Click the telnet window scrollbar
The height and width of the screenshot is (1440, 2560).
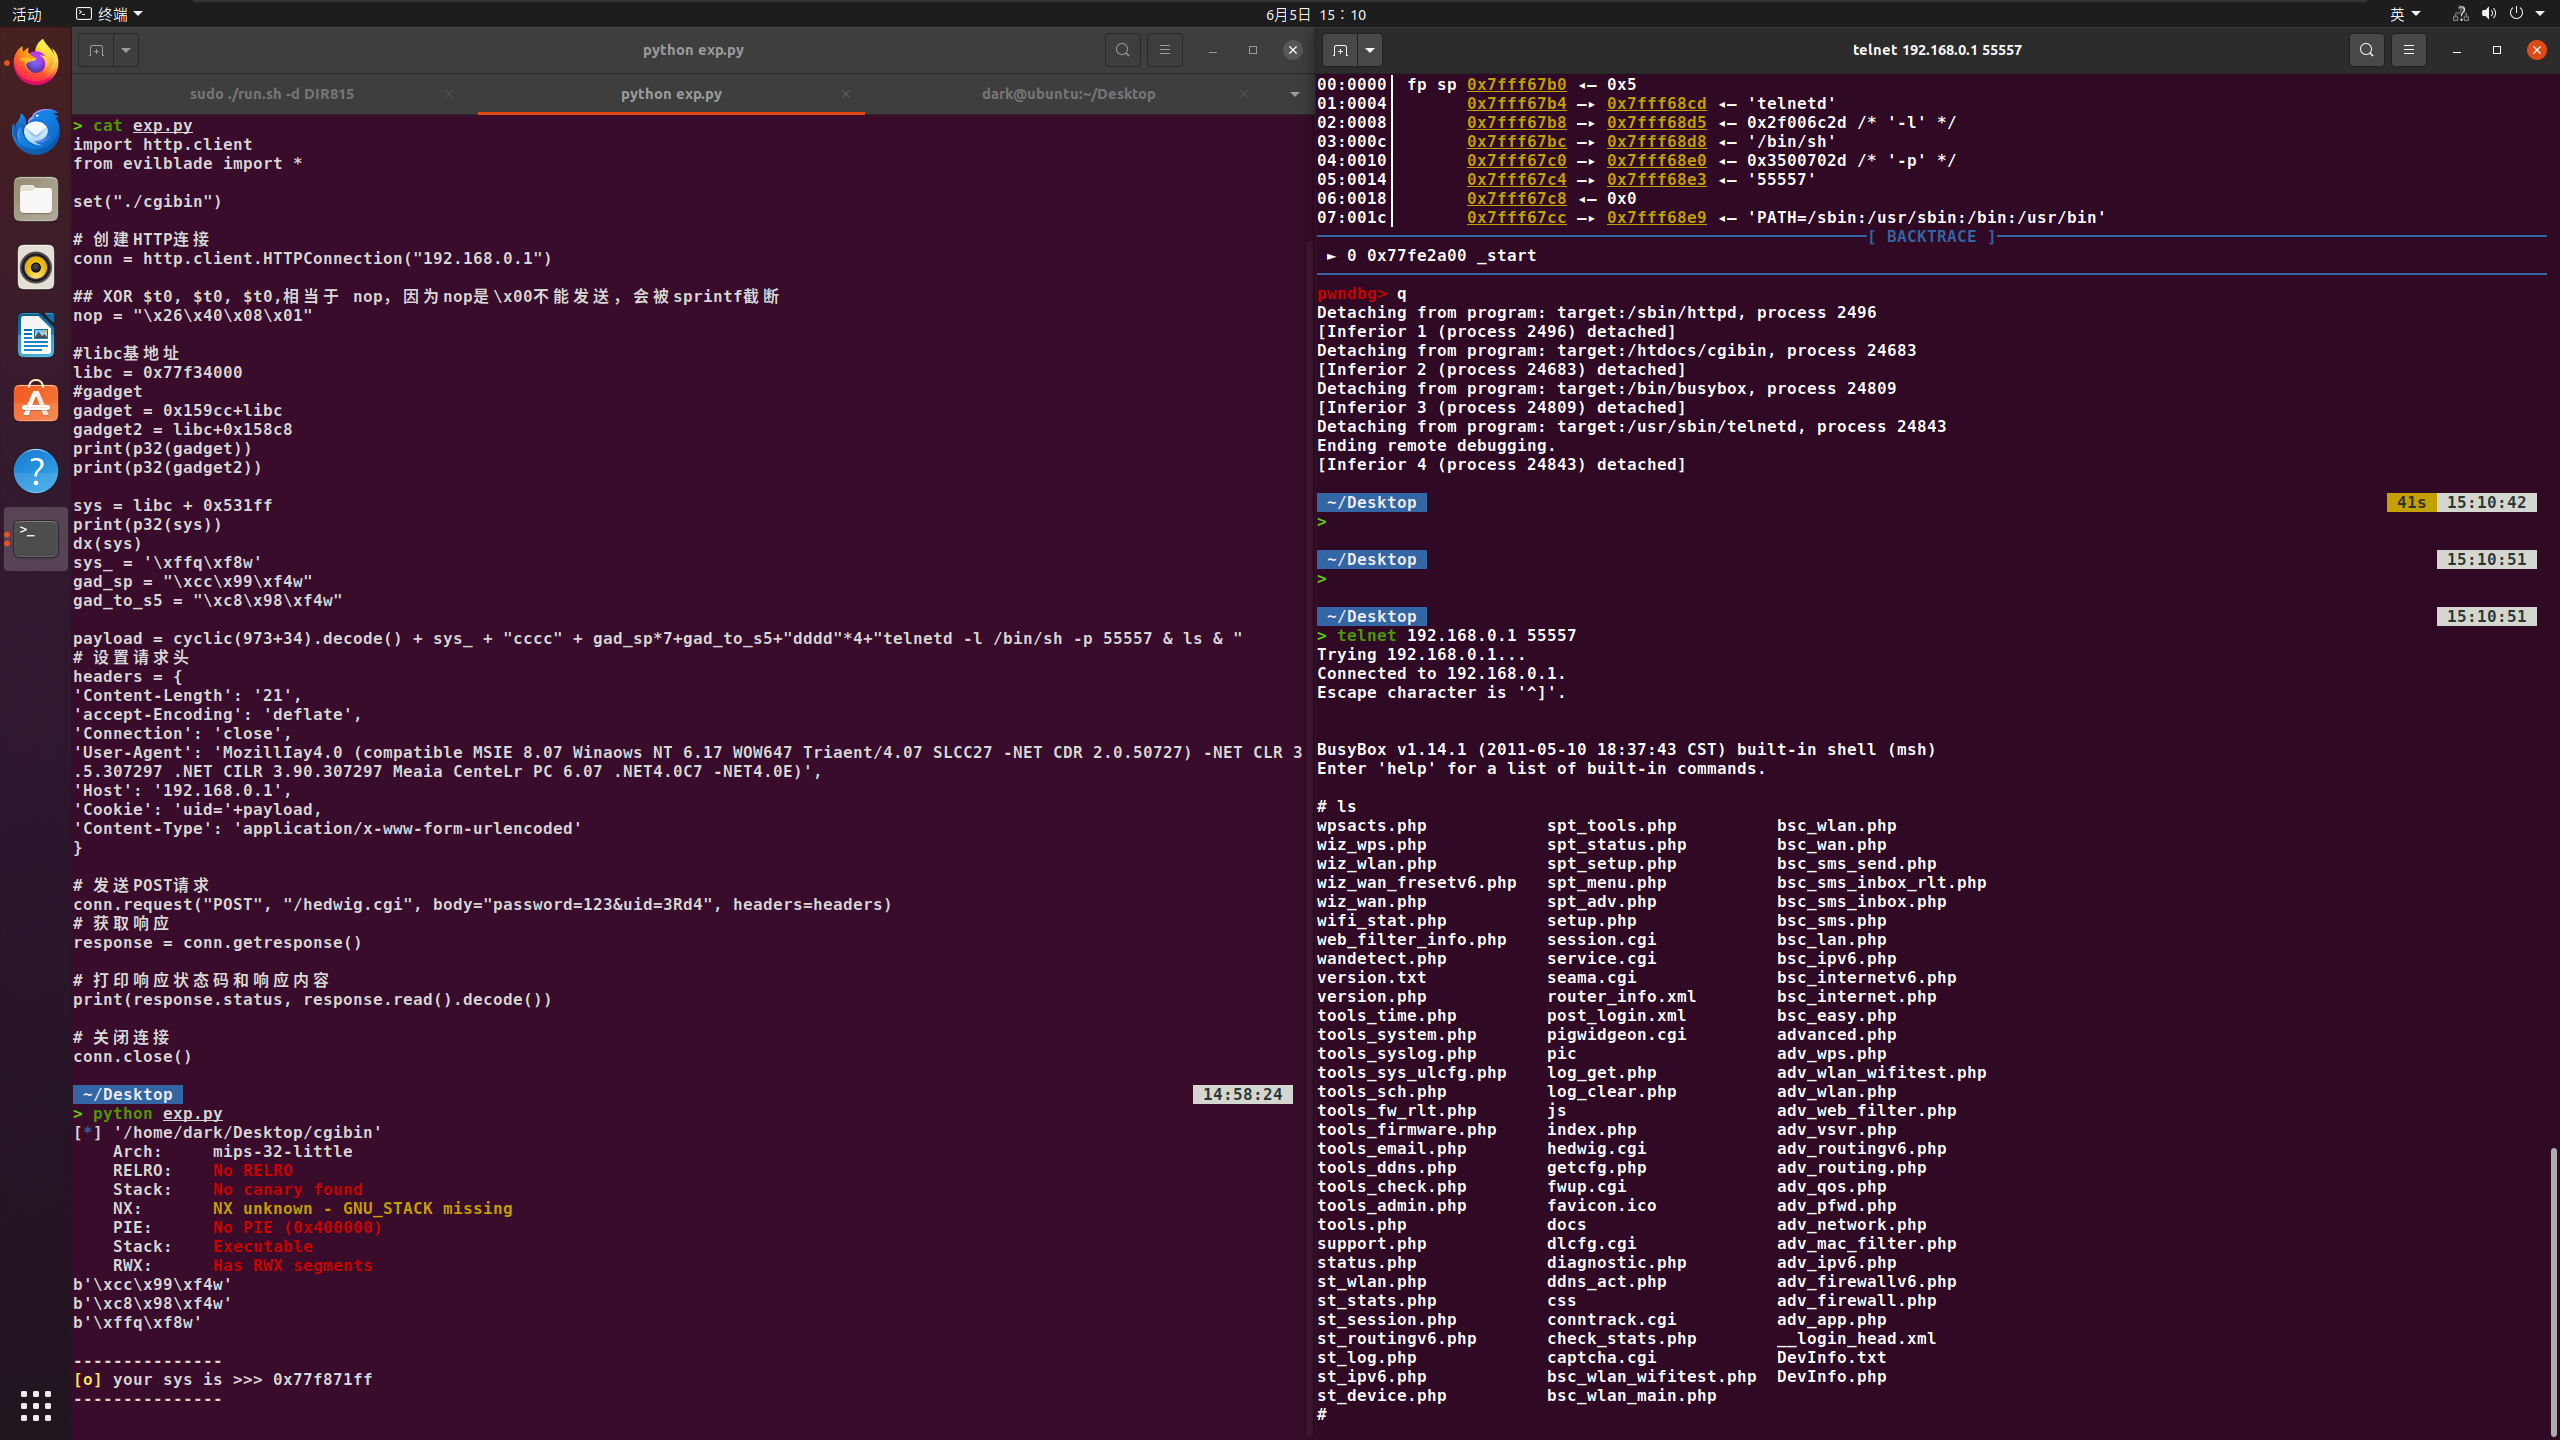(2553, 1290)
